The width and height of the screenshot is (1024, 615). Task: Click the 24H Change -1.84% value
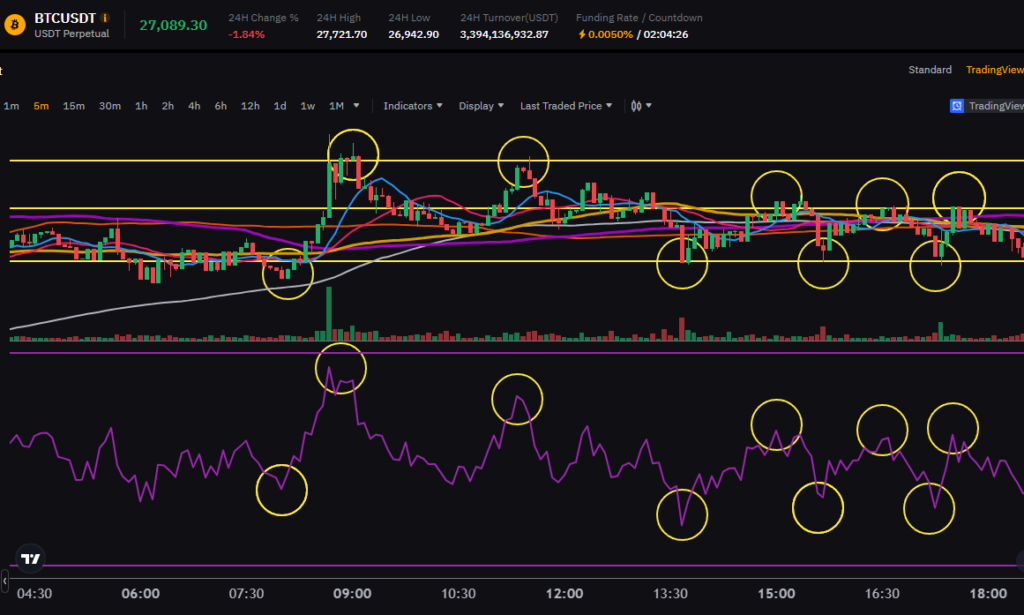tap(246, 35)
